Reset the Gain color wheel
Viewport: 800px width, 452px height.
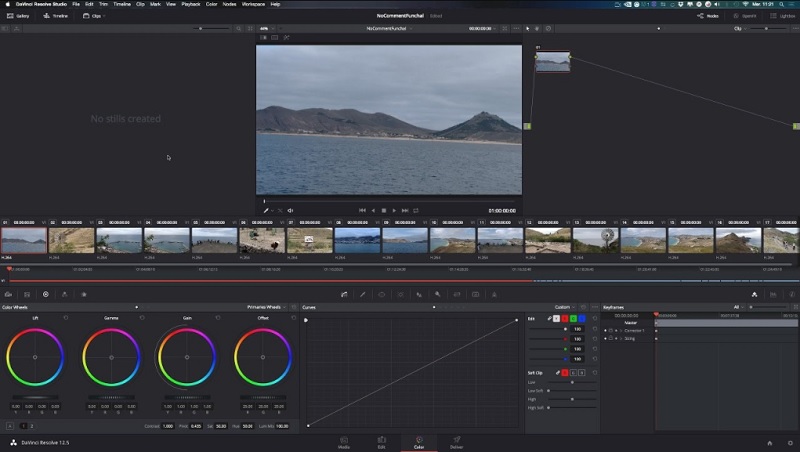click(x=218, y=318)
